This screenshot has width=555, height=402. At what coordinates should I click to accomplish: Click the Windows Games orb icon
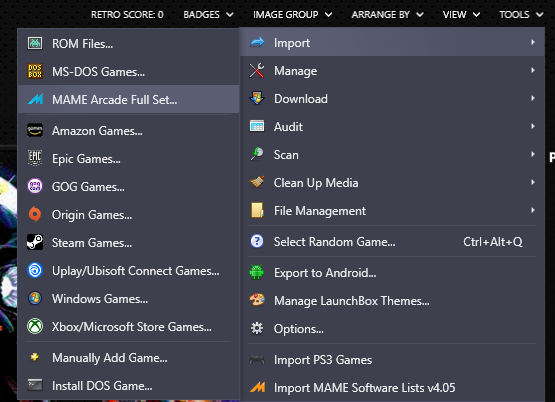tap(35, 298)
